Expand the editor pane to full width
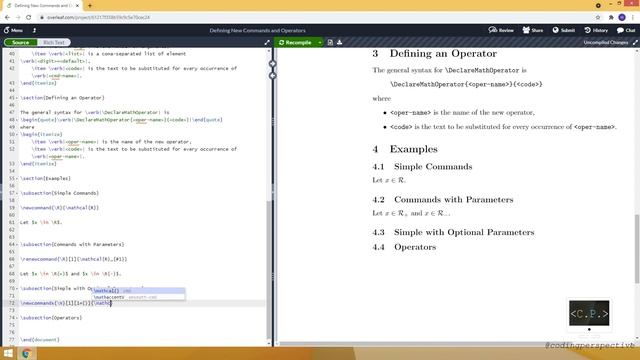The width and height of the screenshot is (640, 360). pos(267,42)
